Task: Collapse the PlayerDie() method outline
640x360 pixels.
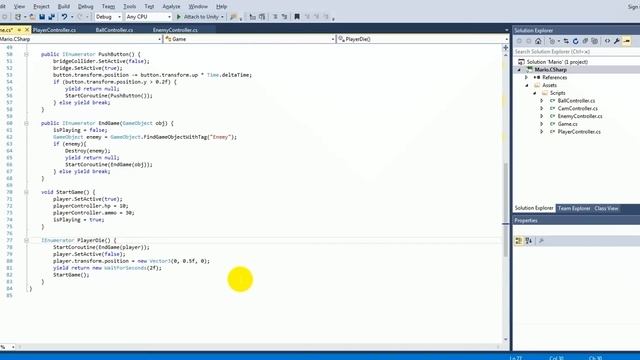Action: pyautogui.click(x=26, y=240)
